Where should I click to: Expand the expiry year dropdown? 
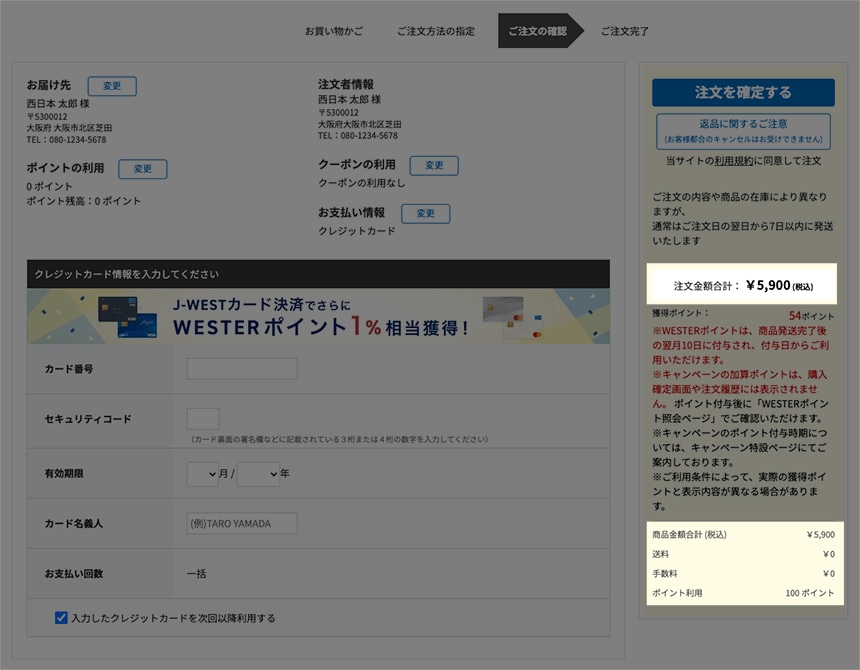[x=258, y=474]
